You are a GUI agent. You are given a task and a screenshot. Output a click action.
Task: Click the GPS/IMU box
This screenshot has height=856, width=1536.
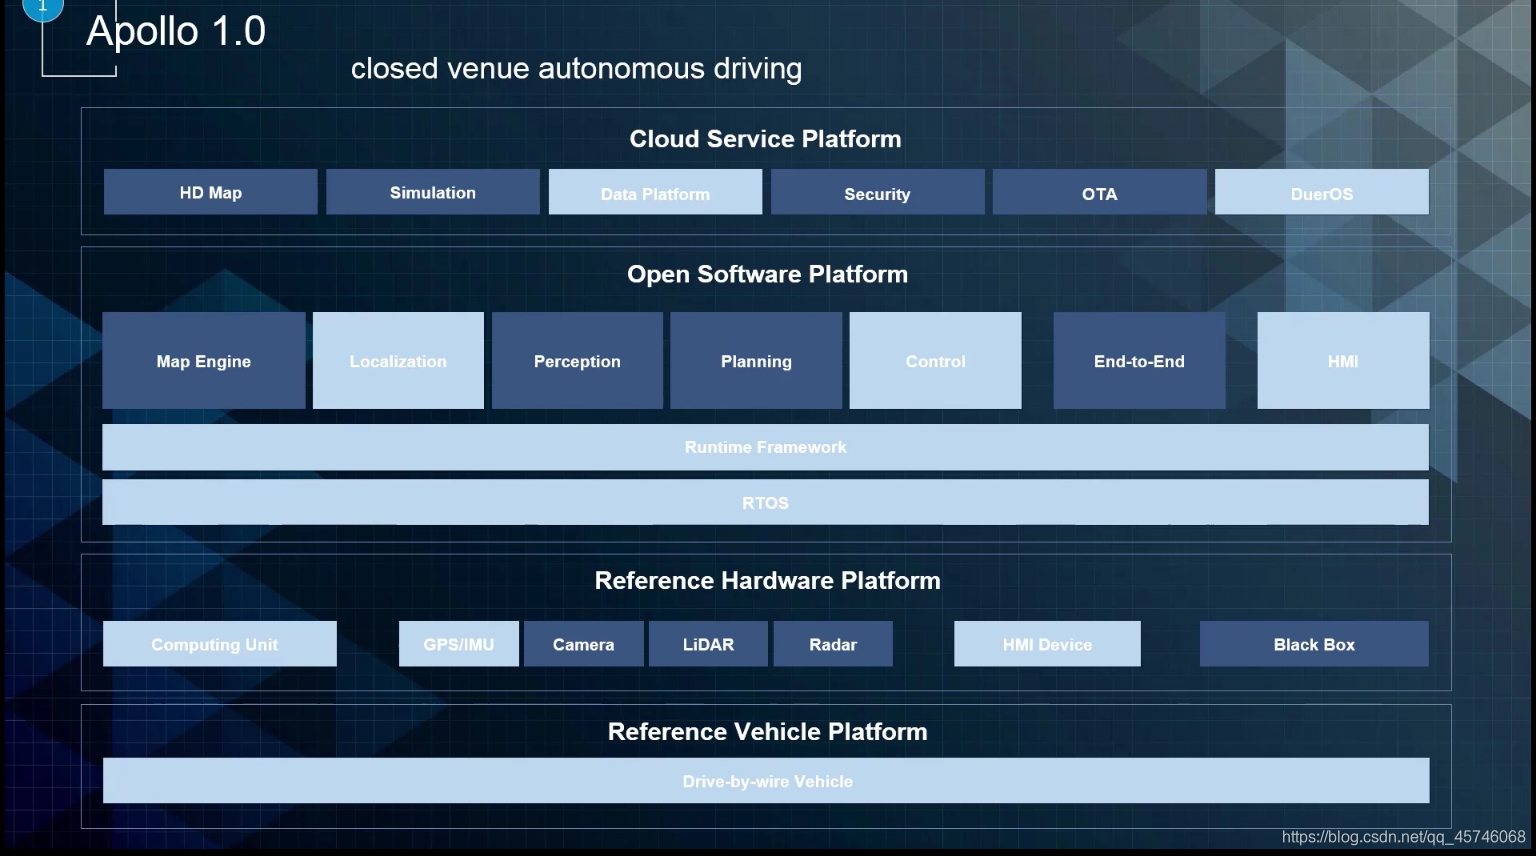(x=458, y=644)
